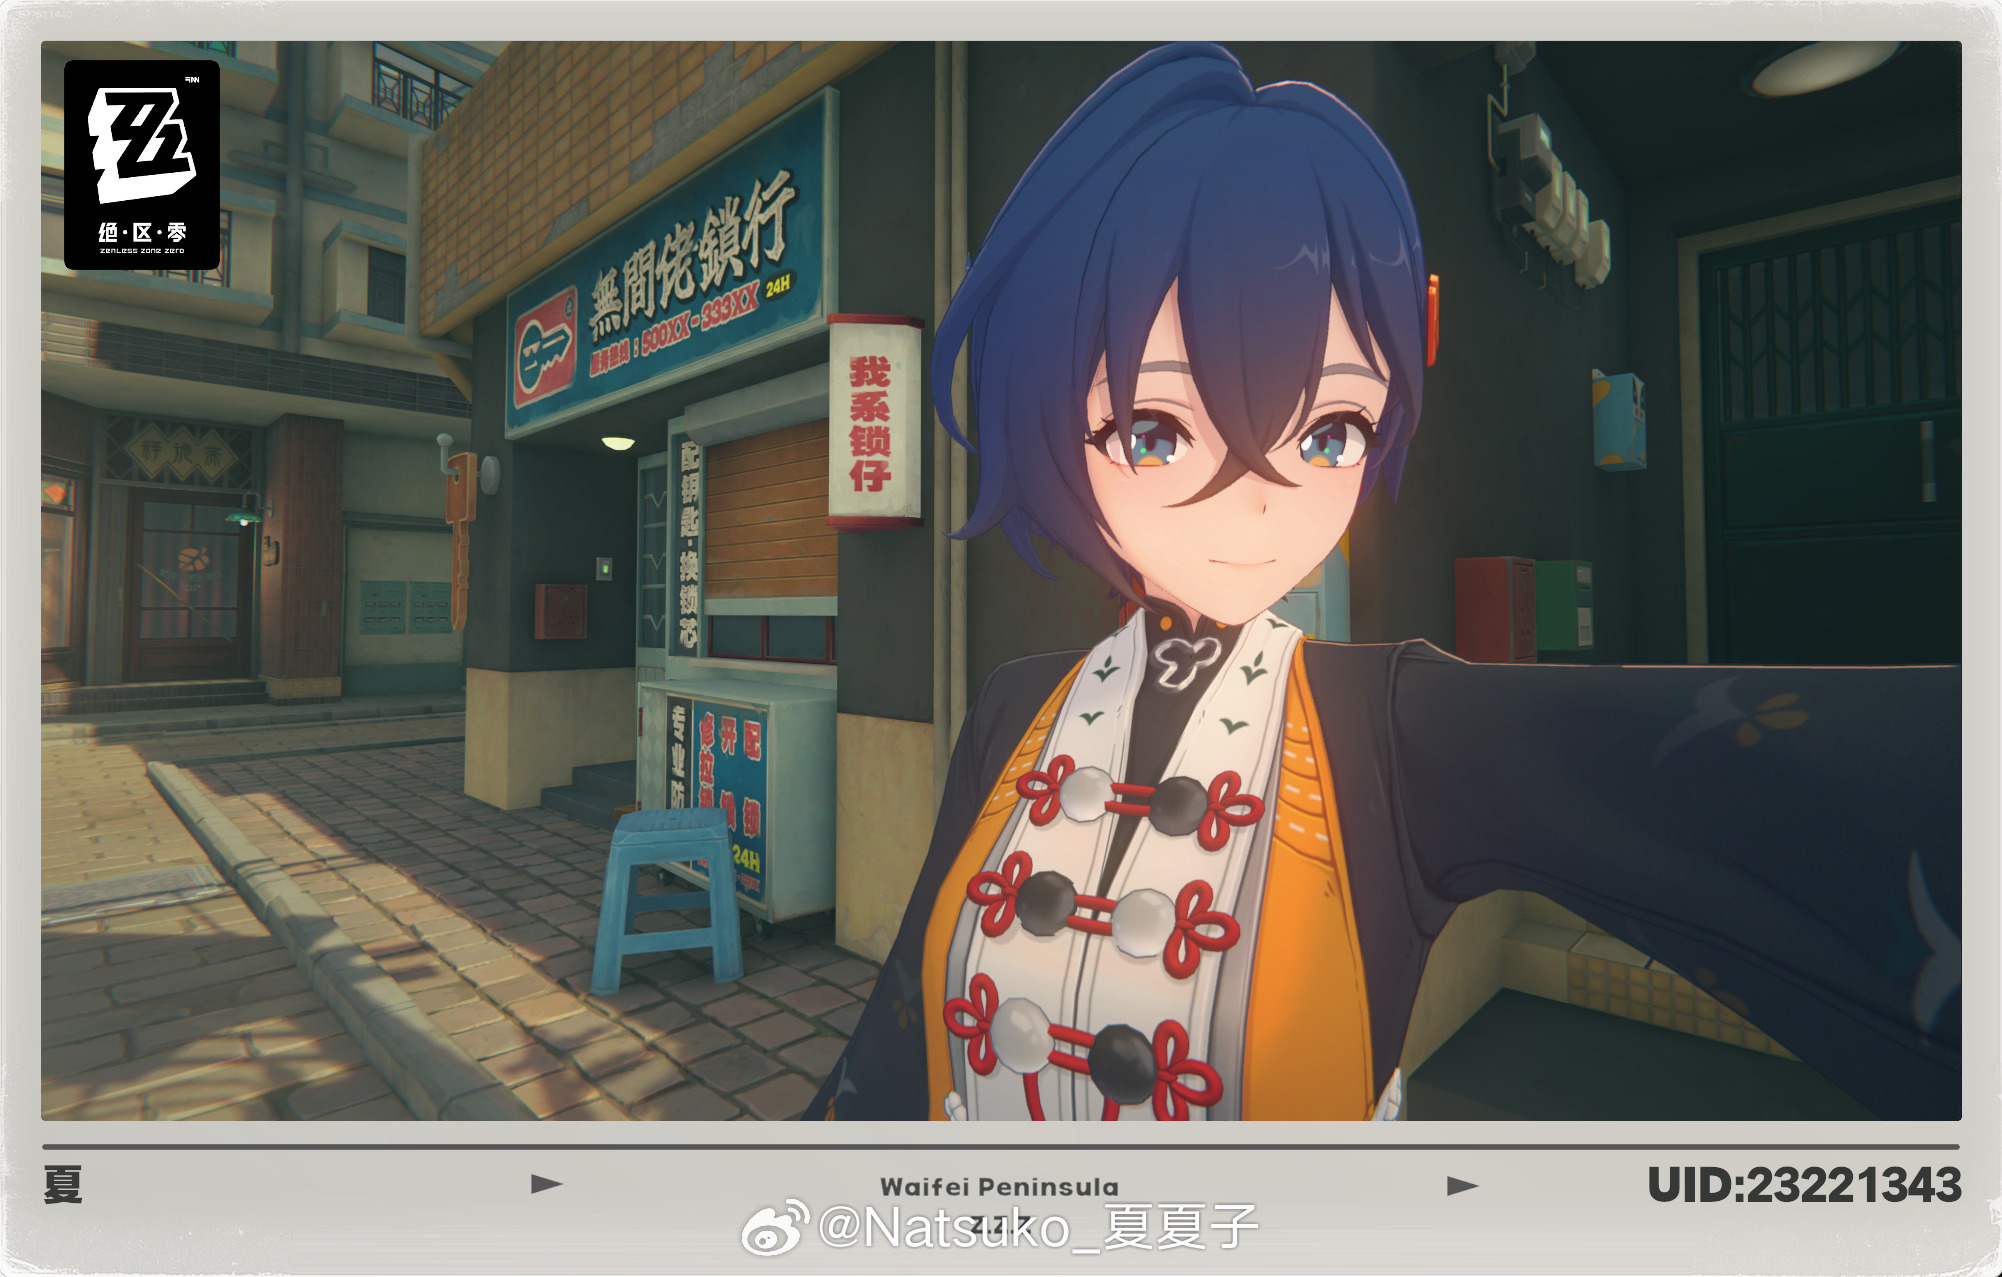Click the '夏' player name text
The height and width of the screenshot is (1277, 2002).
coord(63,1184)
